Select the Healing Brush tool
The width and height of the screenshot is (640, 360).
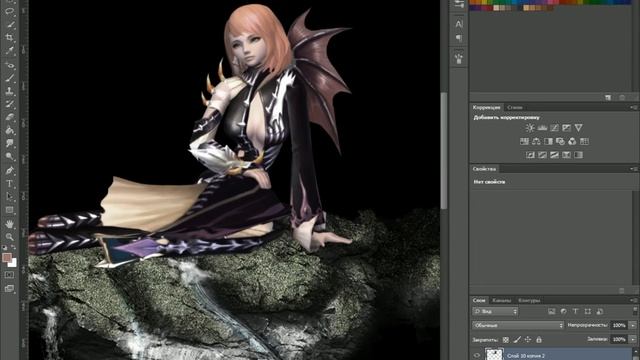tap(9, 64)
